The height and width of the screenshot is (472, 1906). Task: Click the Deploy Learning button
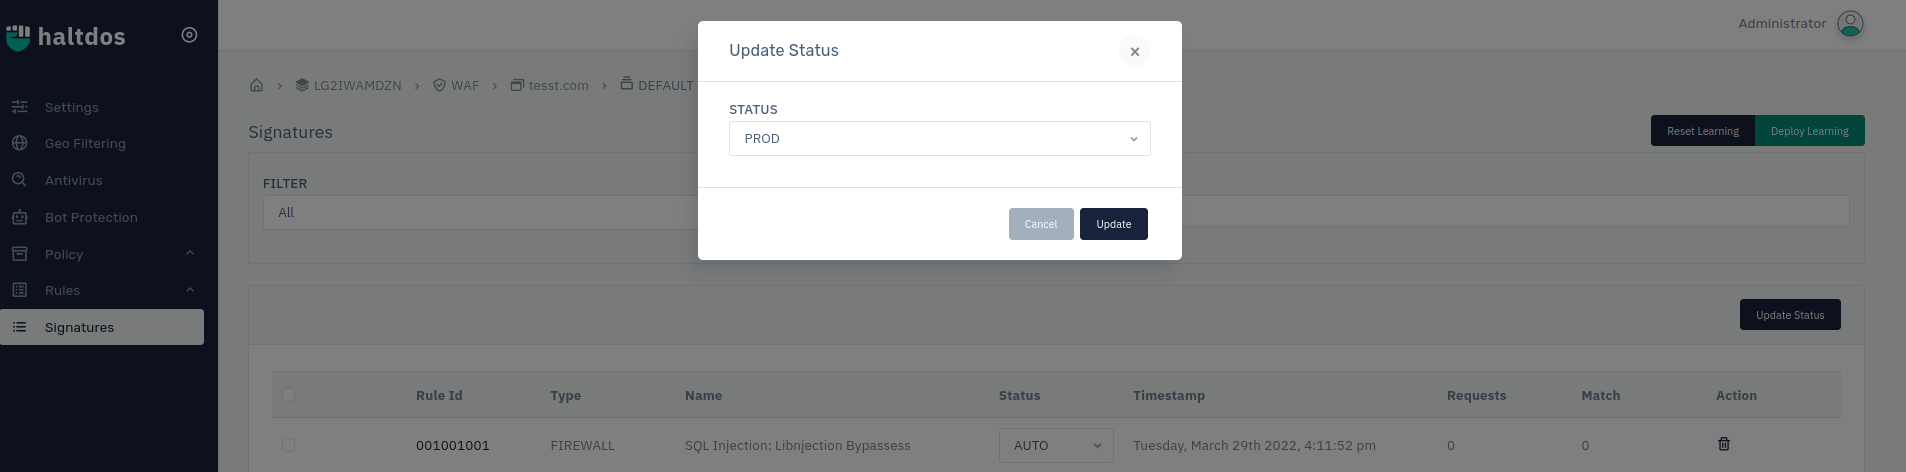pos(1810,131)
